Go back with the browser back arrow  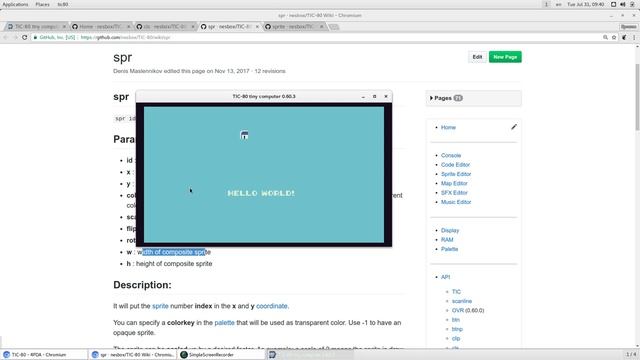6,37
